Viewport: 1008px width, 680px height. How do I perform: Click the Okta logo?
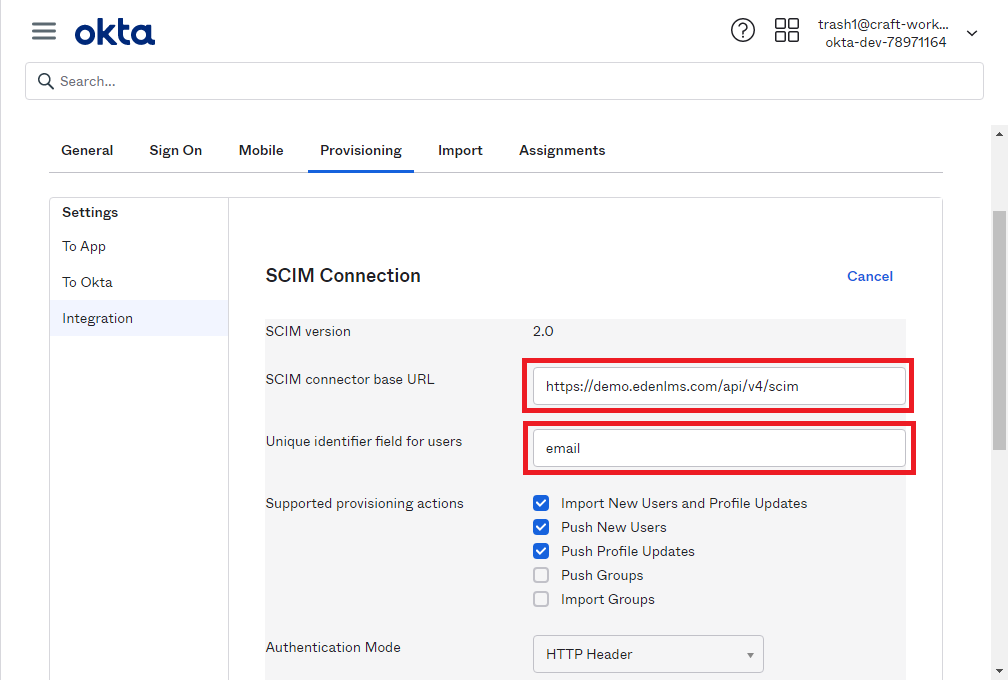pos(115,33)
